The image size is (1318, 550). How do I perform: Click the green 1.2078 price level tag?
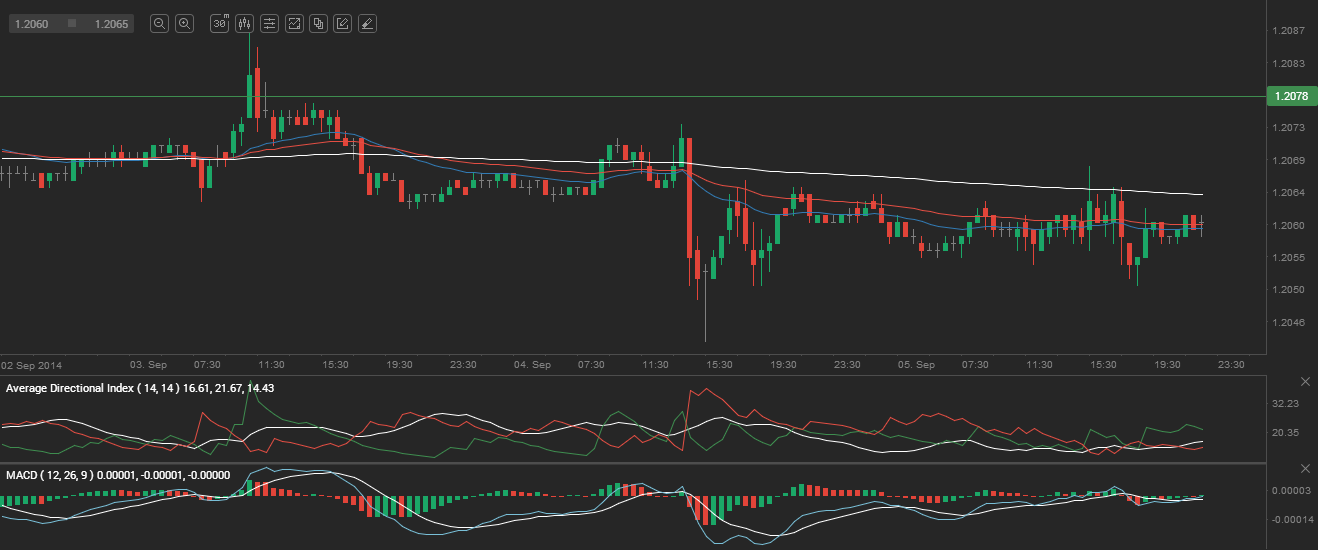point(1290,97)
